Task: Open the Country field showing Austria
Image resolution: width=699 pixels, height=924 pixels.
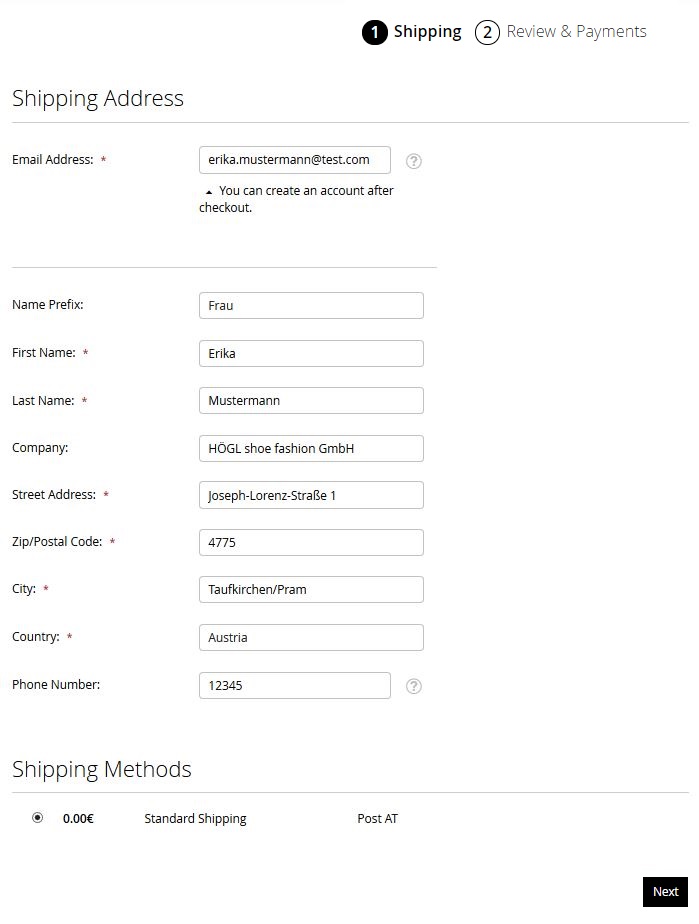Action: (311, 638)
